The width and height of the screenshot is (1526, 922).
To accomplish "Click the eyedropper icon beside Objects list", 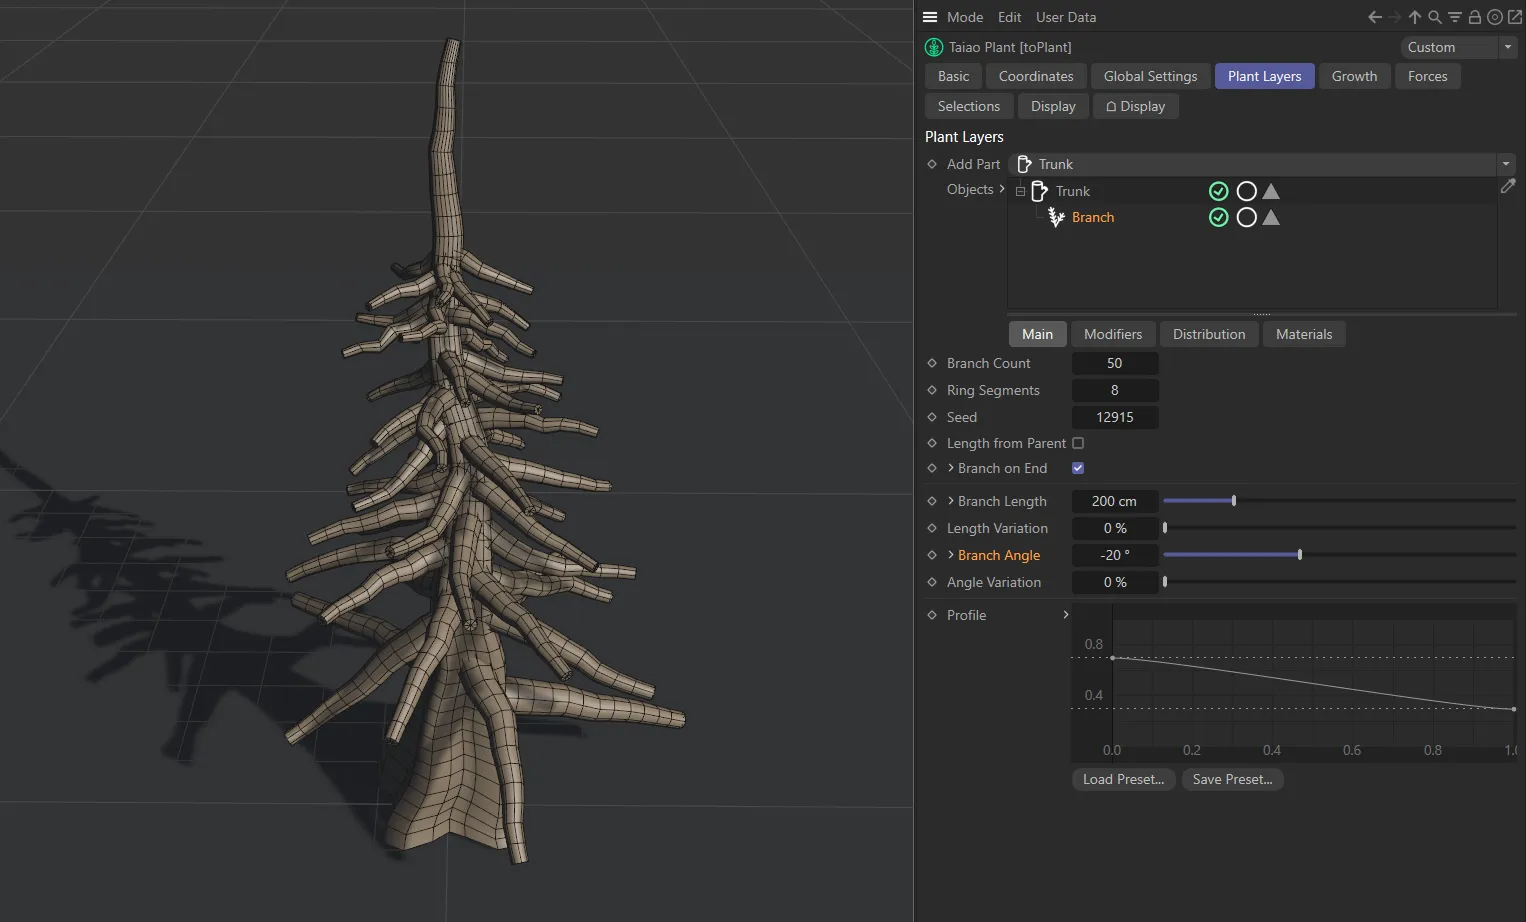I will click(x=1509, y=186).
